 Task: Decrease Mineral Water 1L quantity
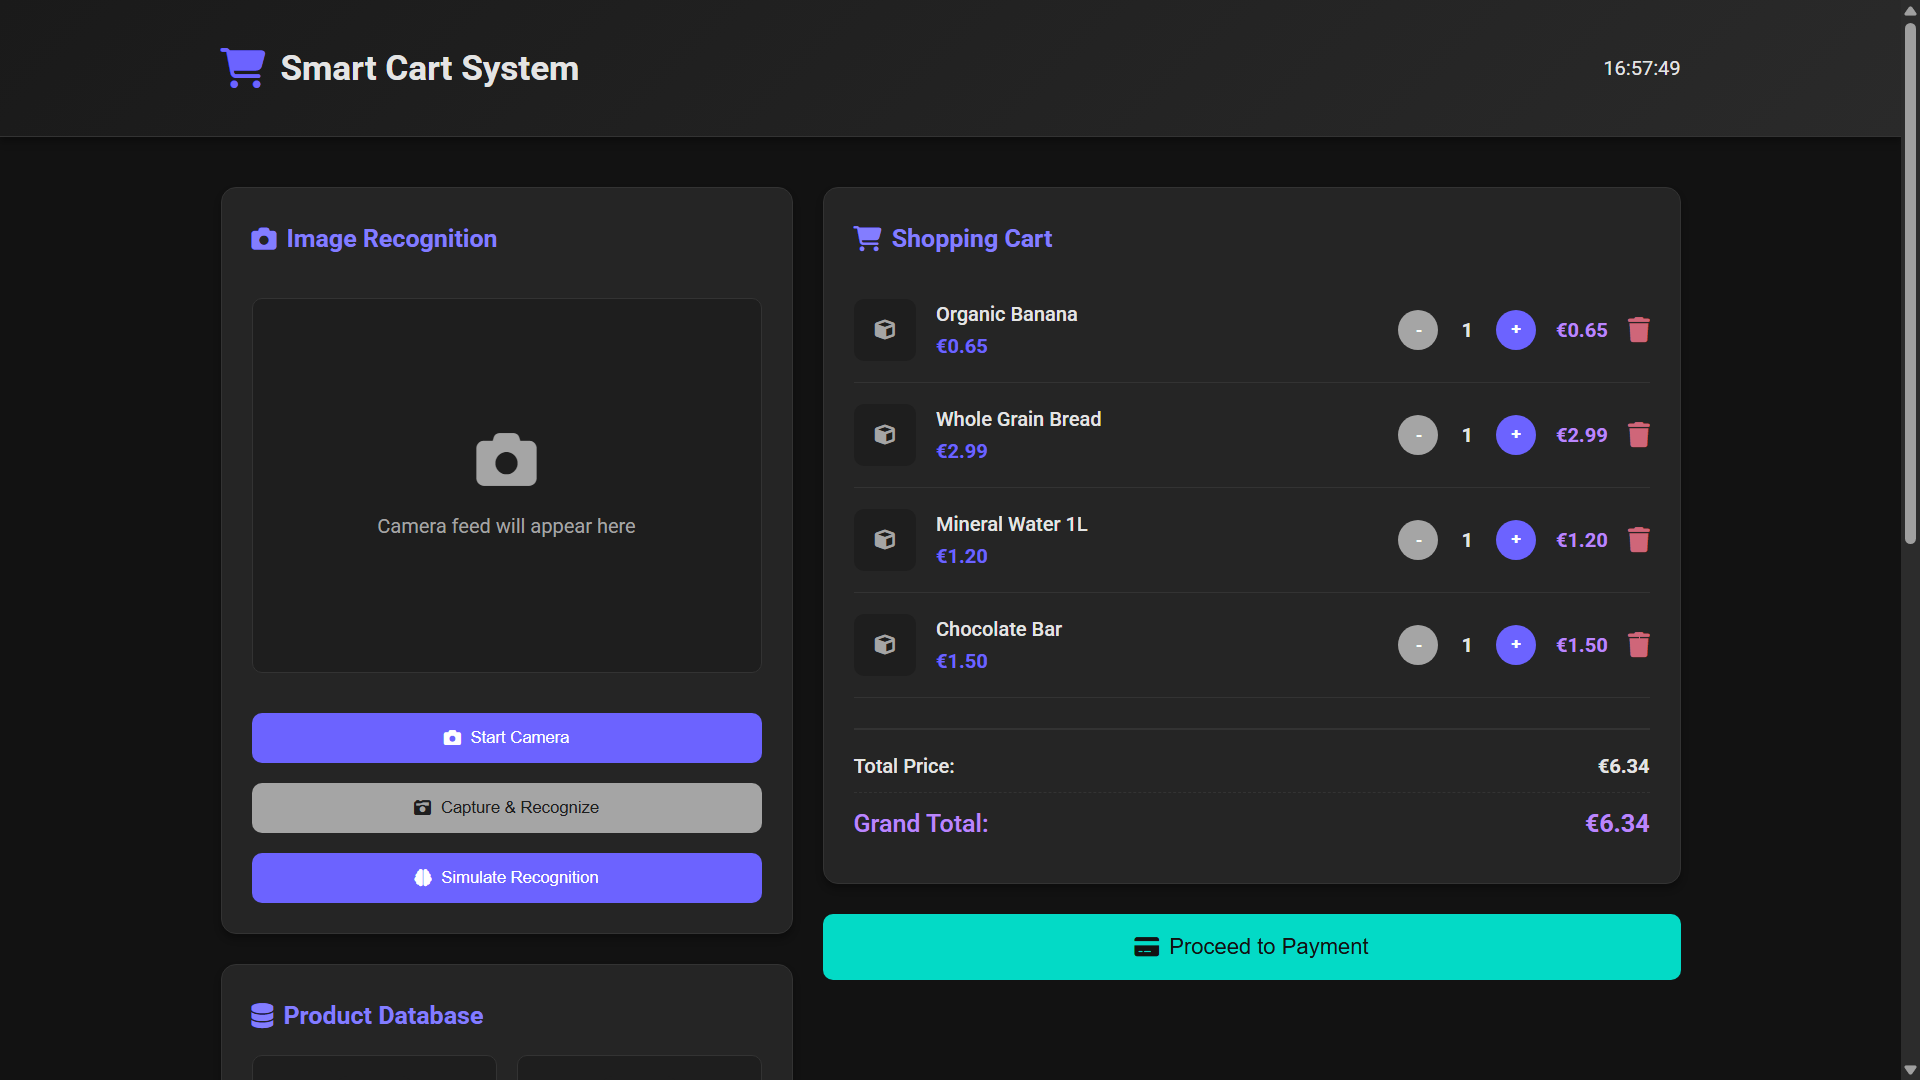click(x=1418, y=540)
